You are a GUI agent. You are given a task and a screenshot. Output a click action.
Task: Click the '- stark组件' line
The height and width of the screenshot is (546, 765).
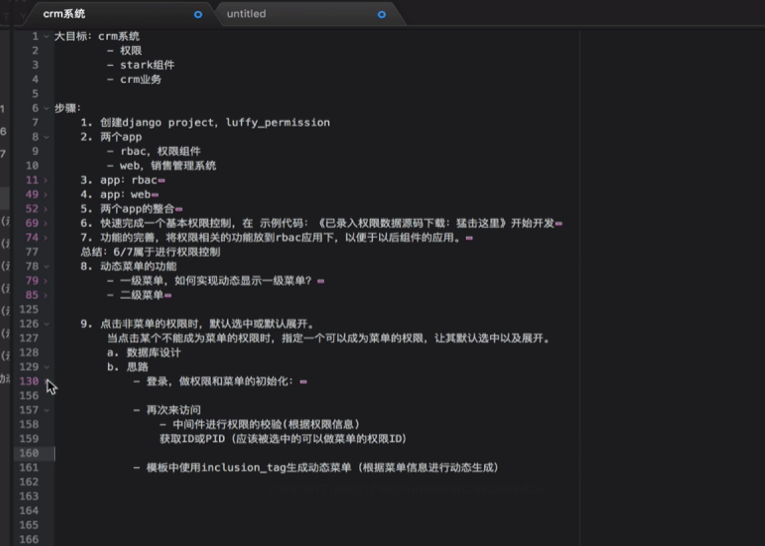click(x=141, y=65)
